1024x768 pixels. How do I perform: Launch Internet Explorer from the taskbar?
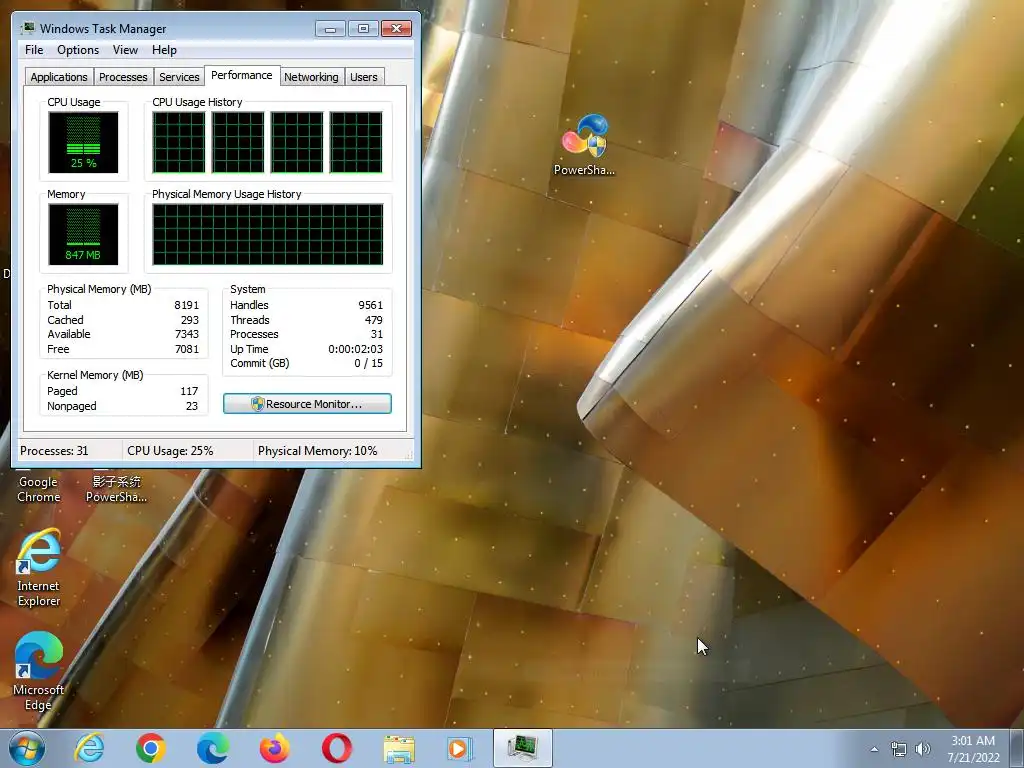pos(89,748)
